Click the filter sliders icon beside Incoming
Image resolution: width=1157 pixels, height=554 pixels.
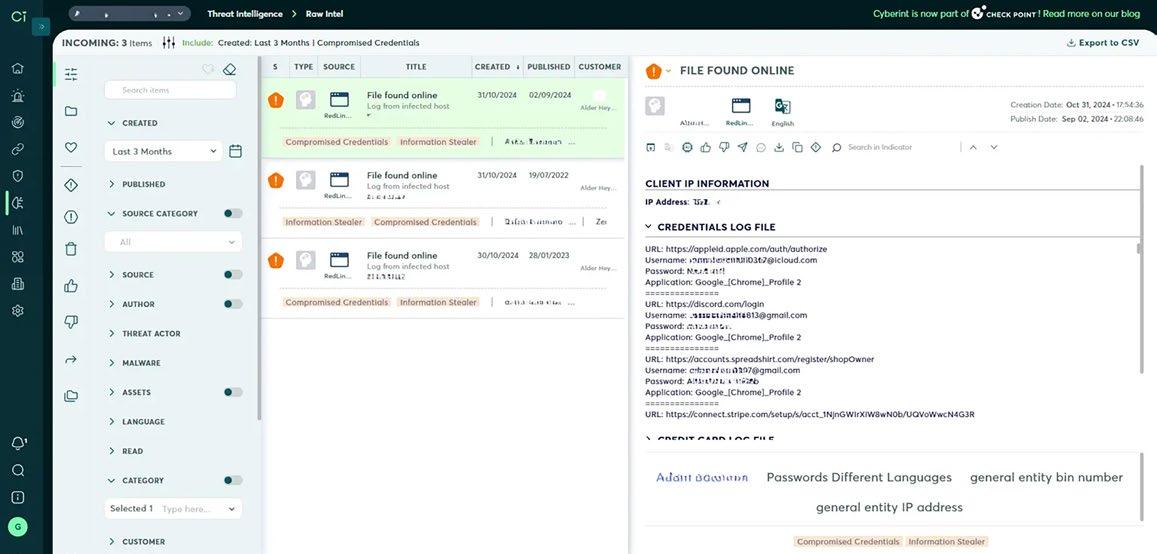(168, 43)
